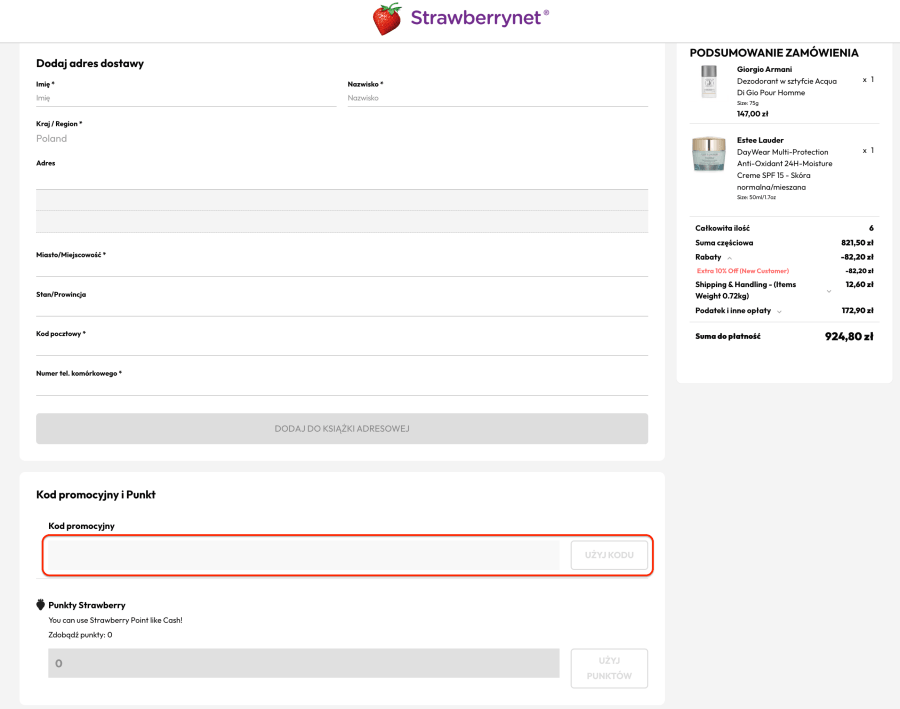Expand Podatek i inne opłaty chevron

tap(779, 311)
